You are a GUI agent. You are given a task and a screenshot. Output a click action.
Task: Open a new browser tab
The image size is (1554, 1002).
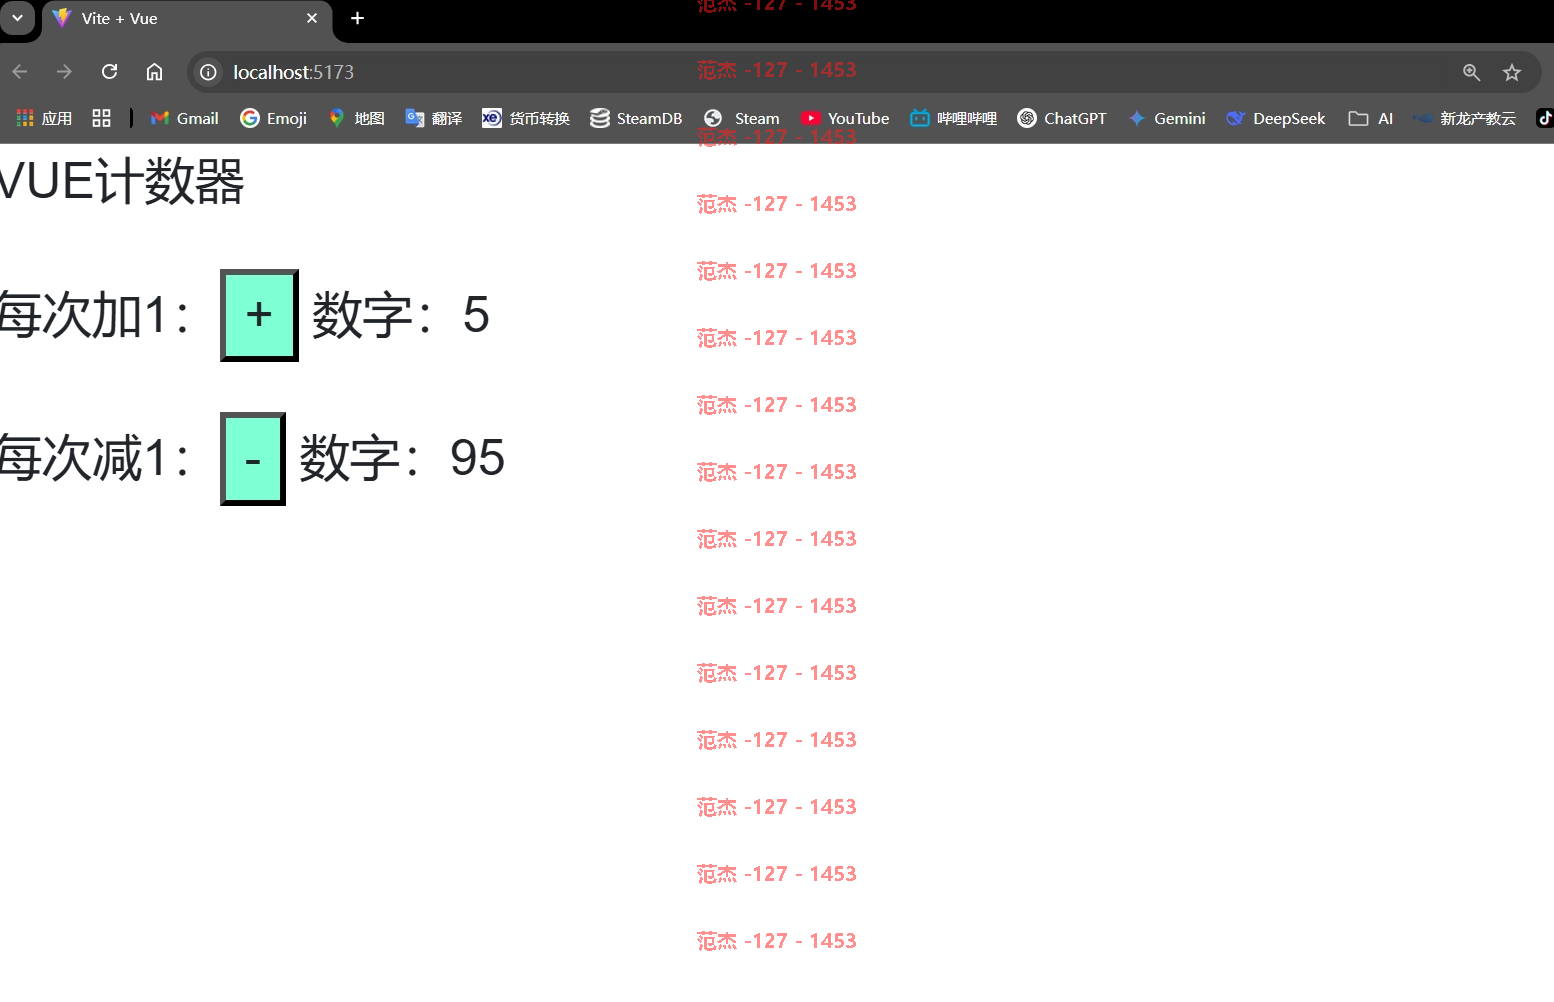[x=357, y=18]
